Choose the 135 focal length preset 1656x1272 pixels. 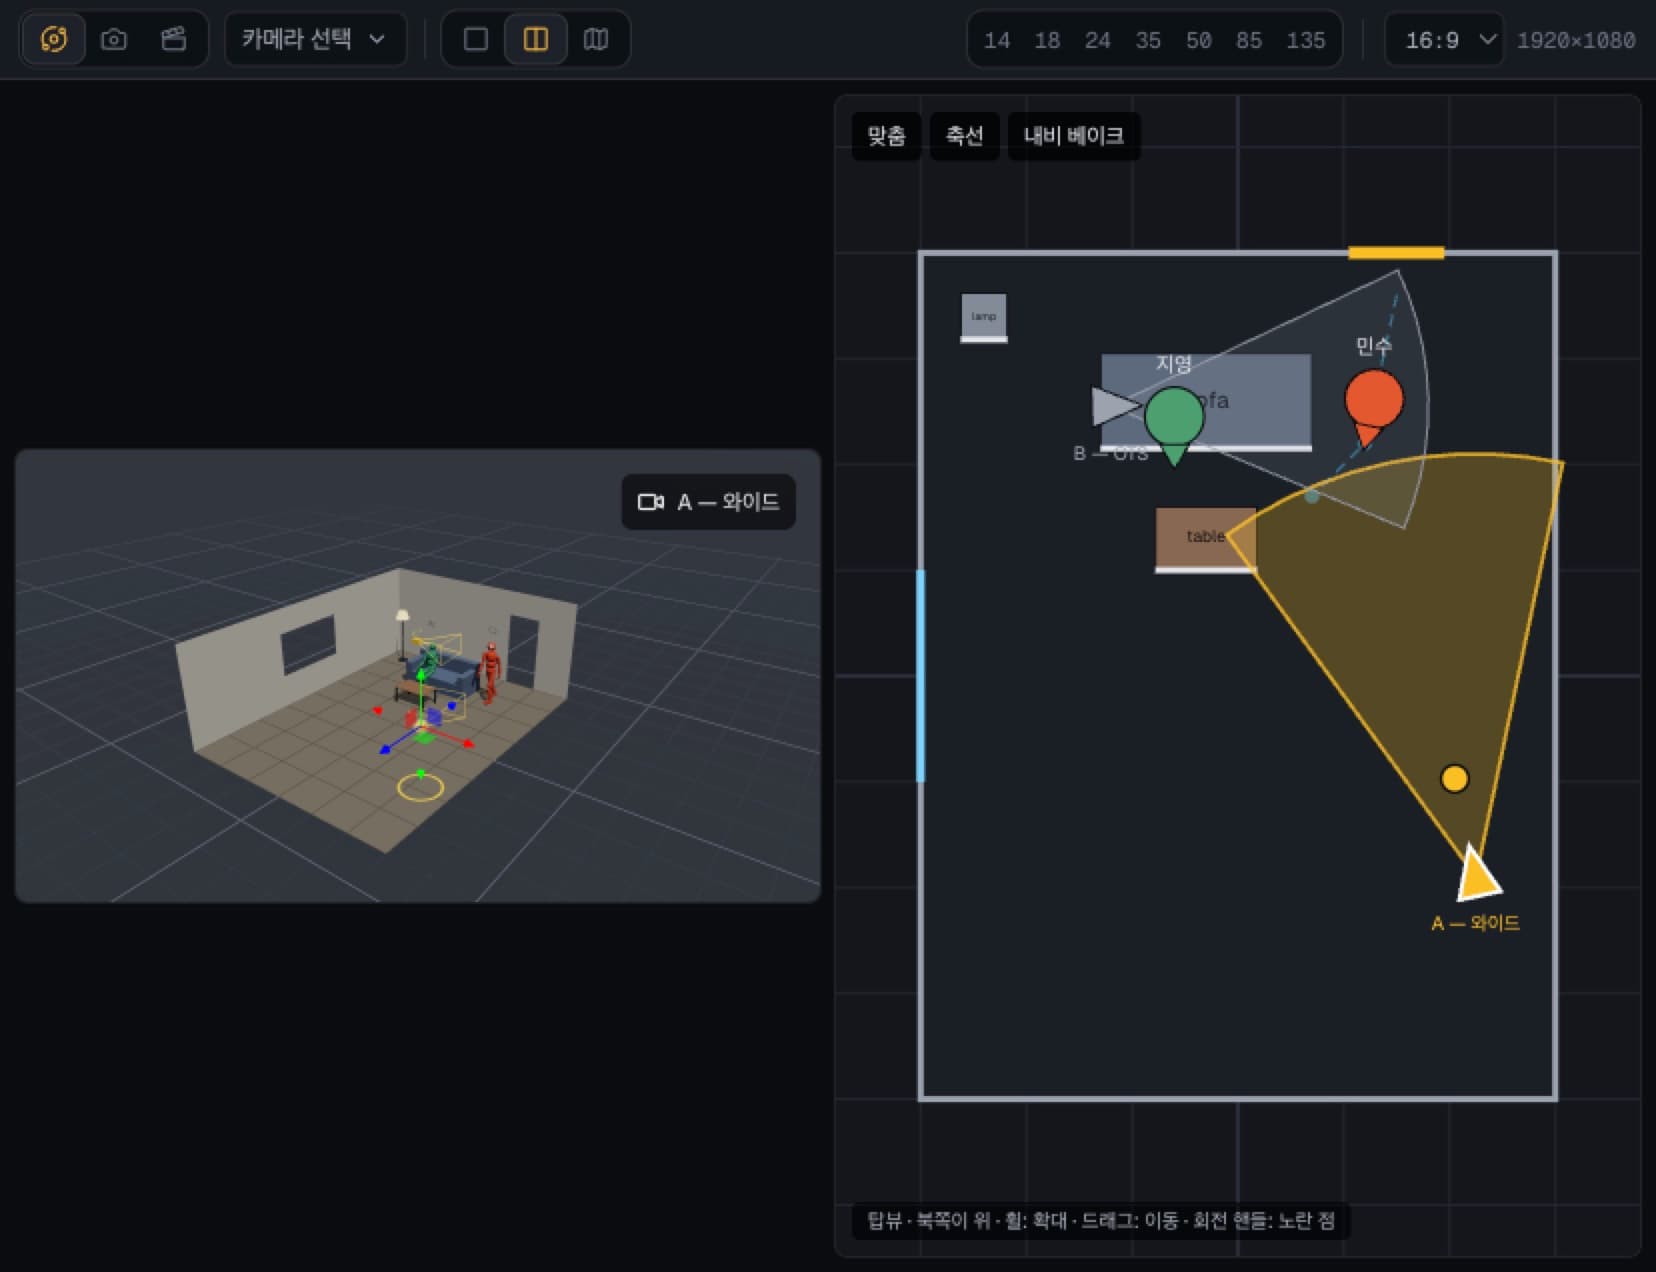tap(1305, 40)
